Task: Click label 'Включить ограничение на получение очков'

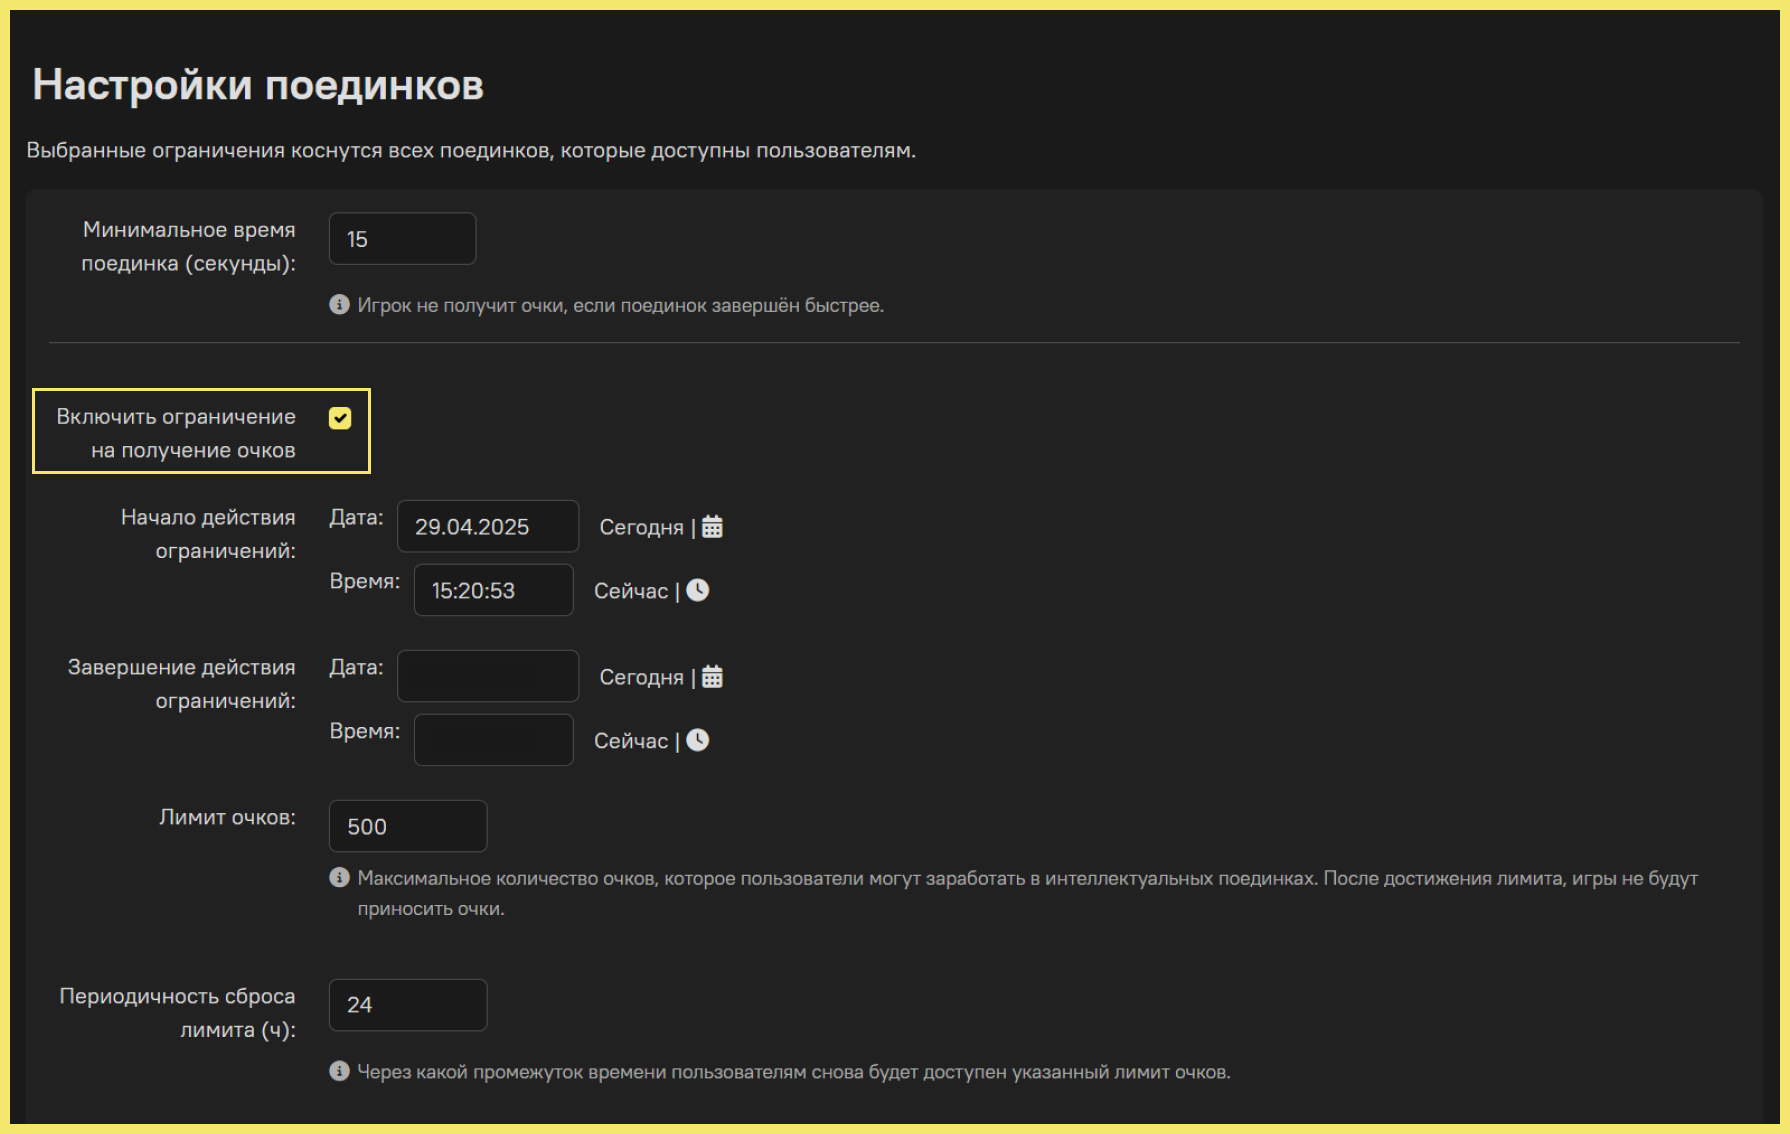Action: tap(176, 433)
